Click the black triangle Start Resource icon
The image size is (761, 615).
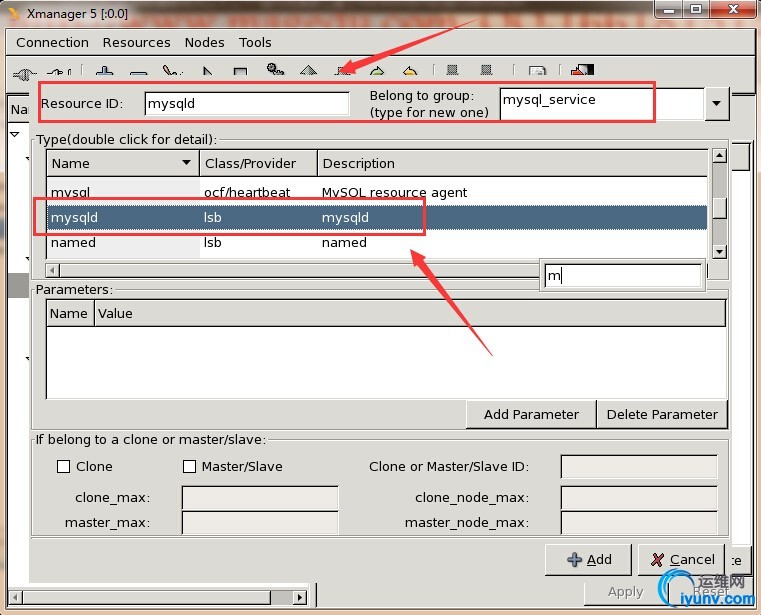(x=208, y=71)
